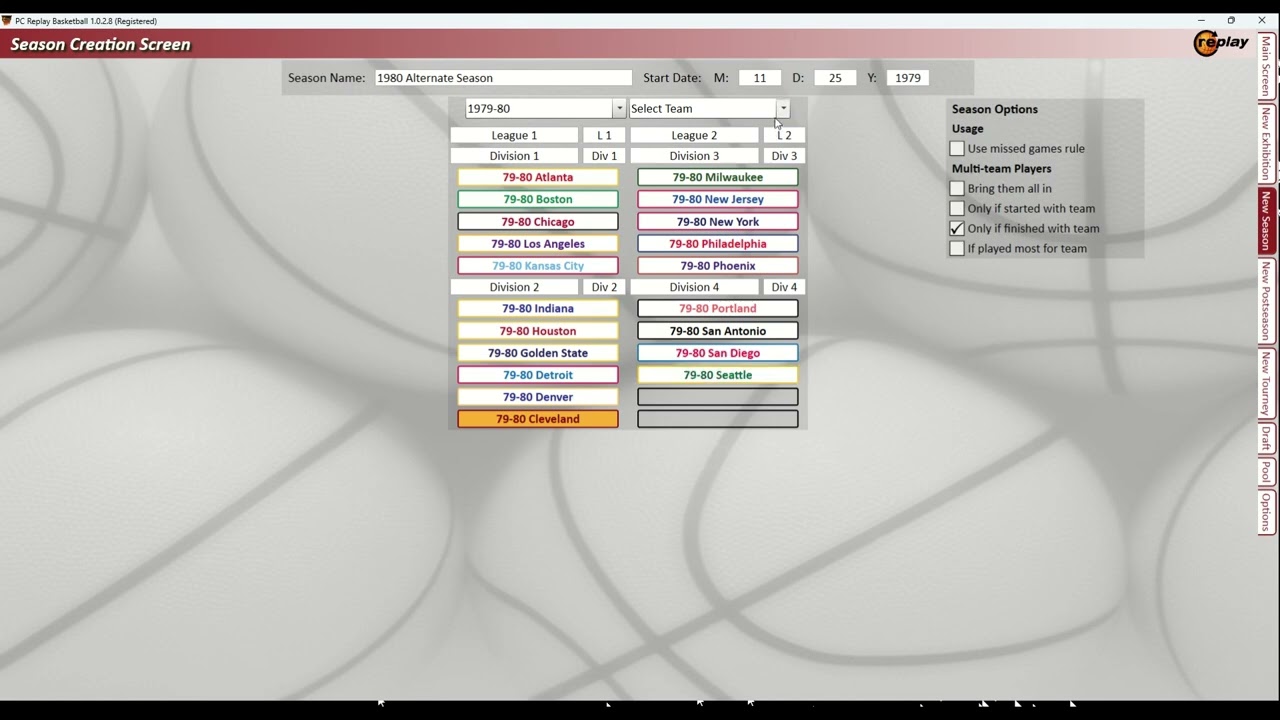
Task: Edit the Div 1 abbreviation field
Action: pos(604,155)
